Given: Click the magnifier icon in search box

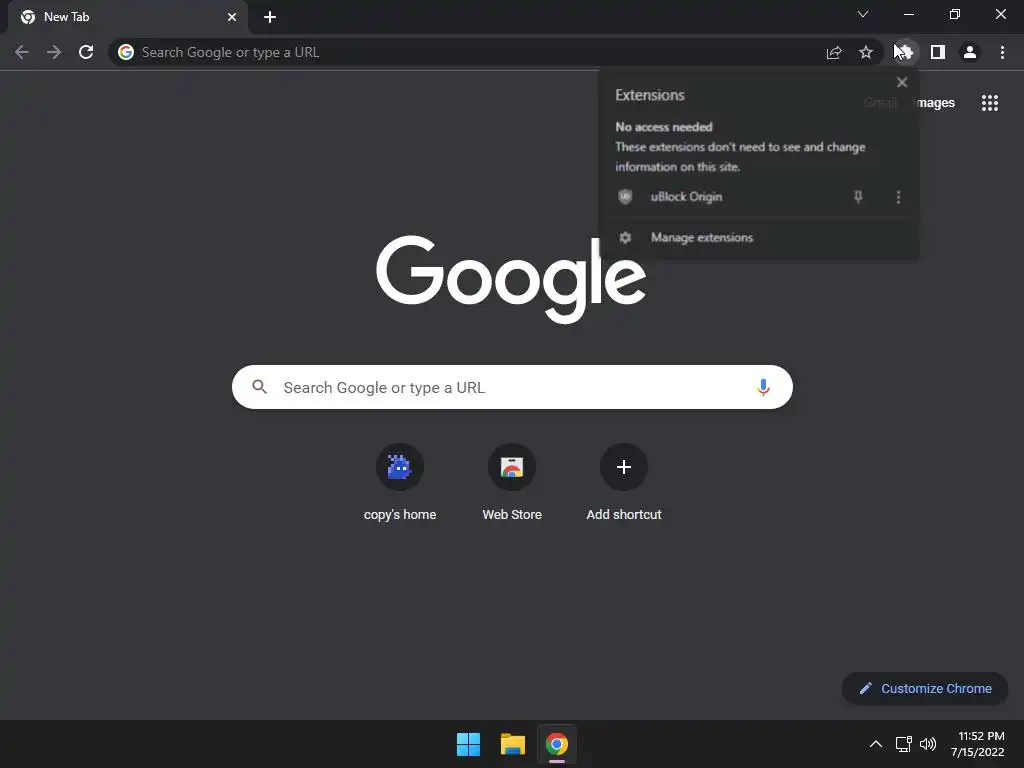Looking at the screenshot, I should (259, 387).
